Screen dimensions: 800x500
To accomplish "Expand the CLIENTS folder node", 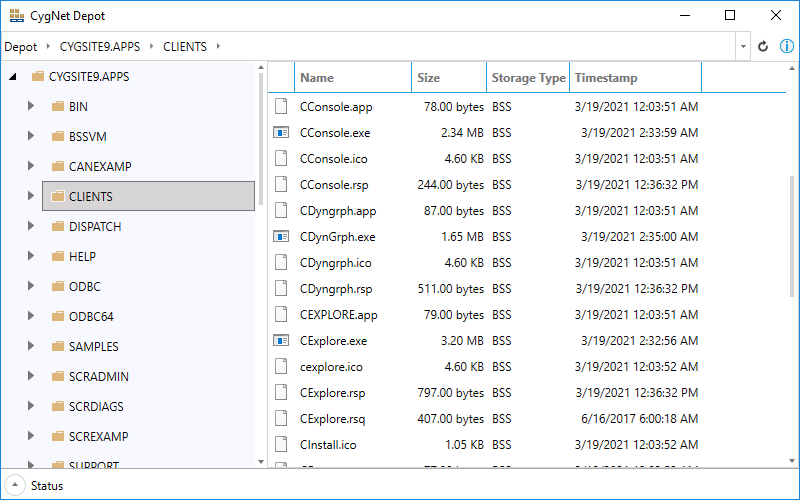I will (x=31, y=196).
